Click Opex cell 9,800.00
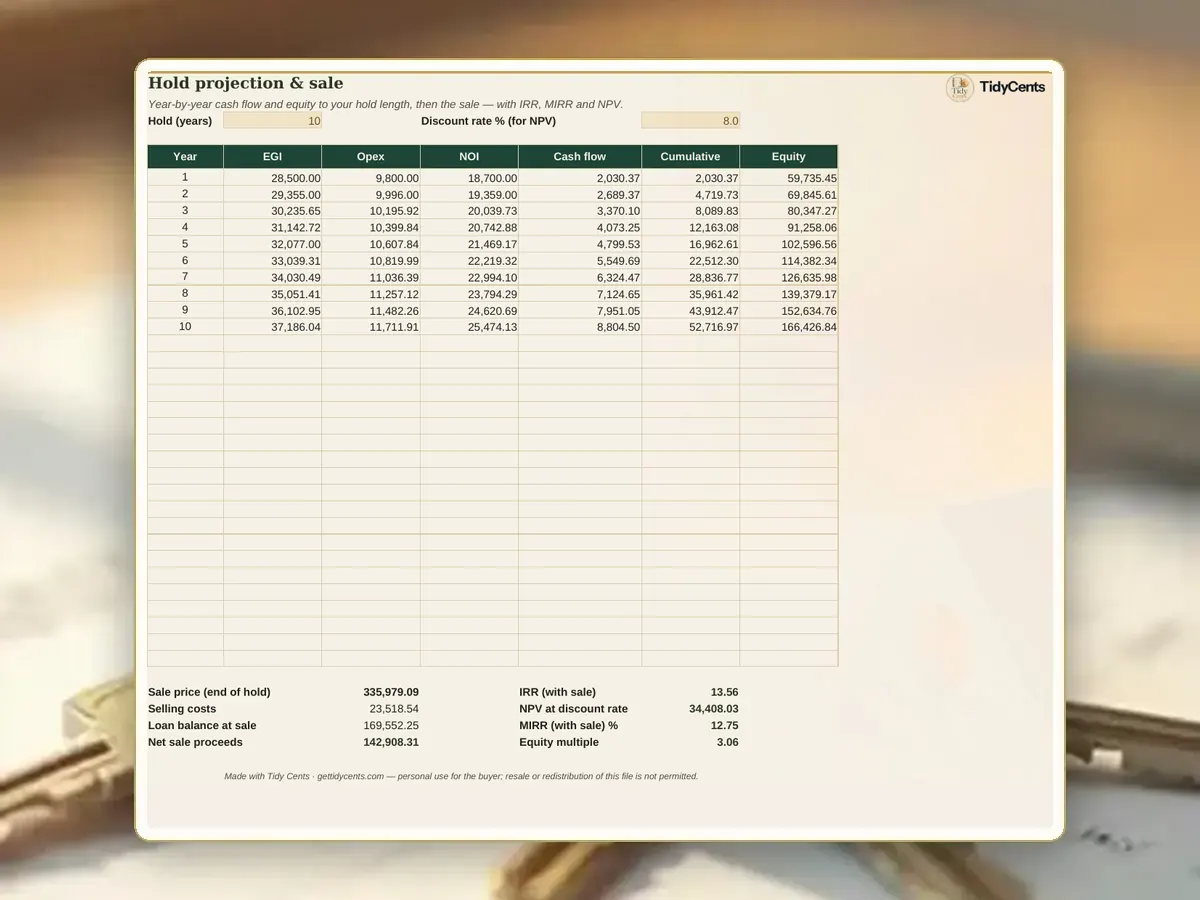This screenshot has height=900, width=1200. 371,178
